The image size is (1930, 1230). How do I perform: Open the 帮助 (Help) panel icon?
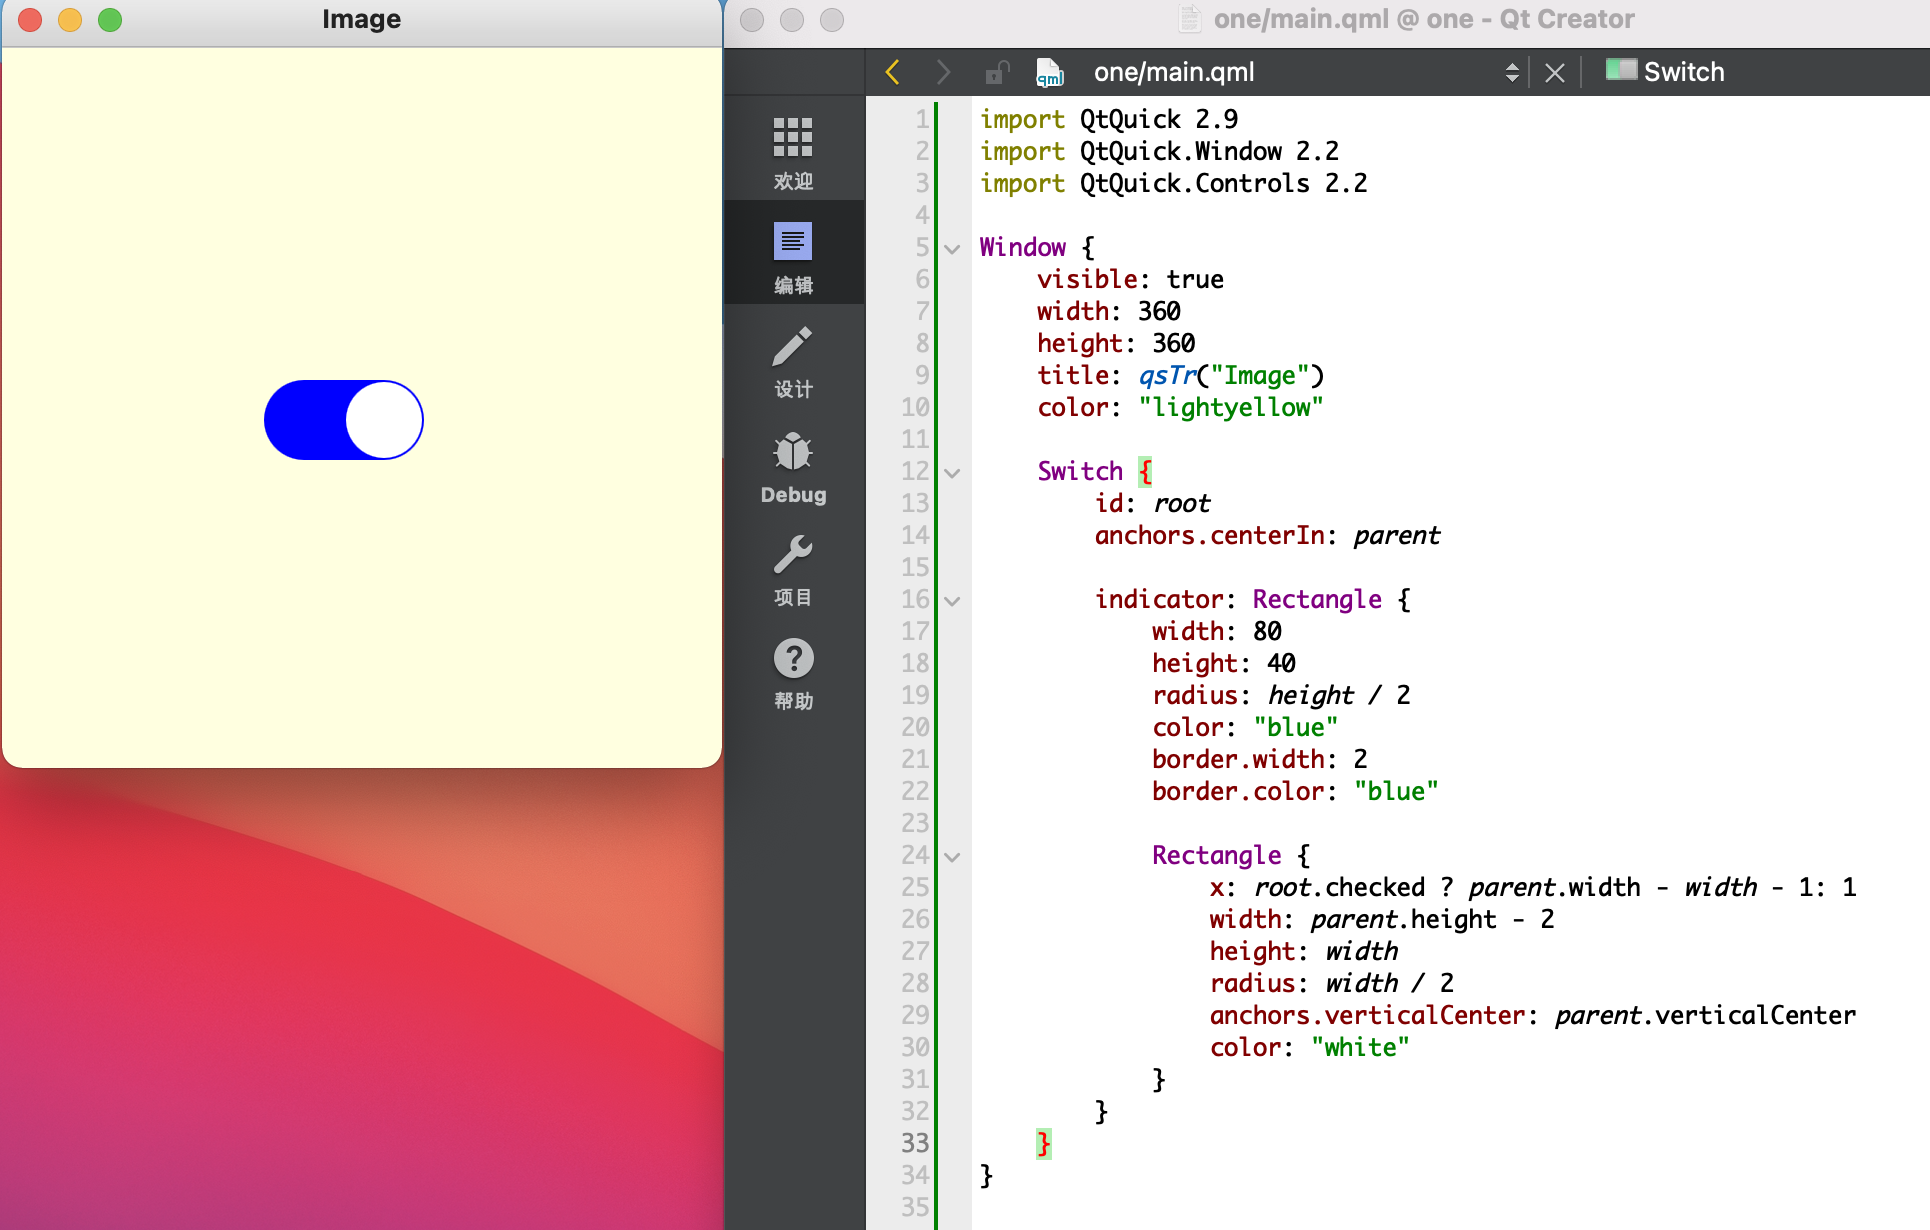pyautogui.click(x=791, y=660)
